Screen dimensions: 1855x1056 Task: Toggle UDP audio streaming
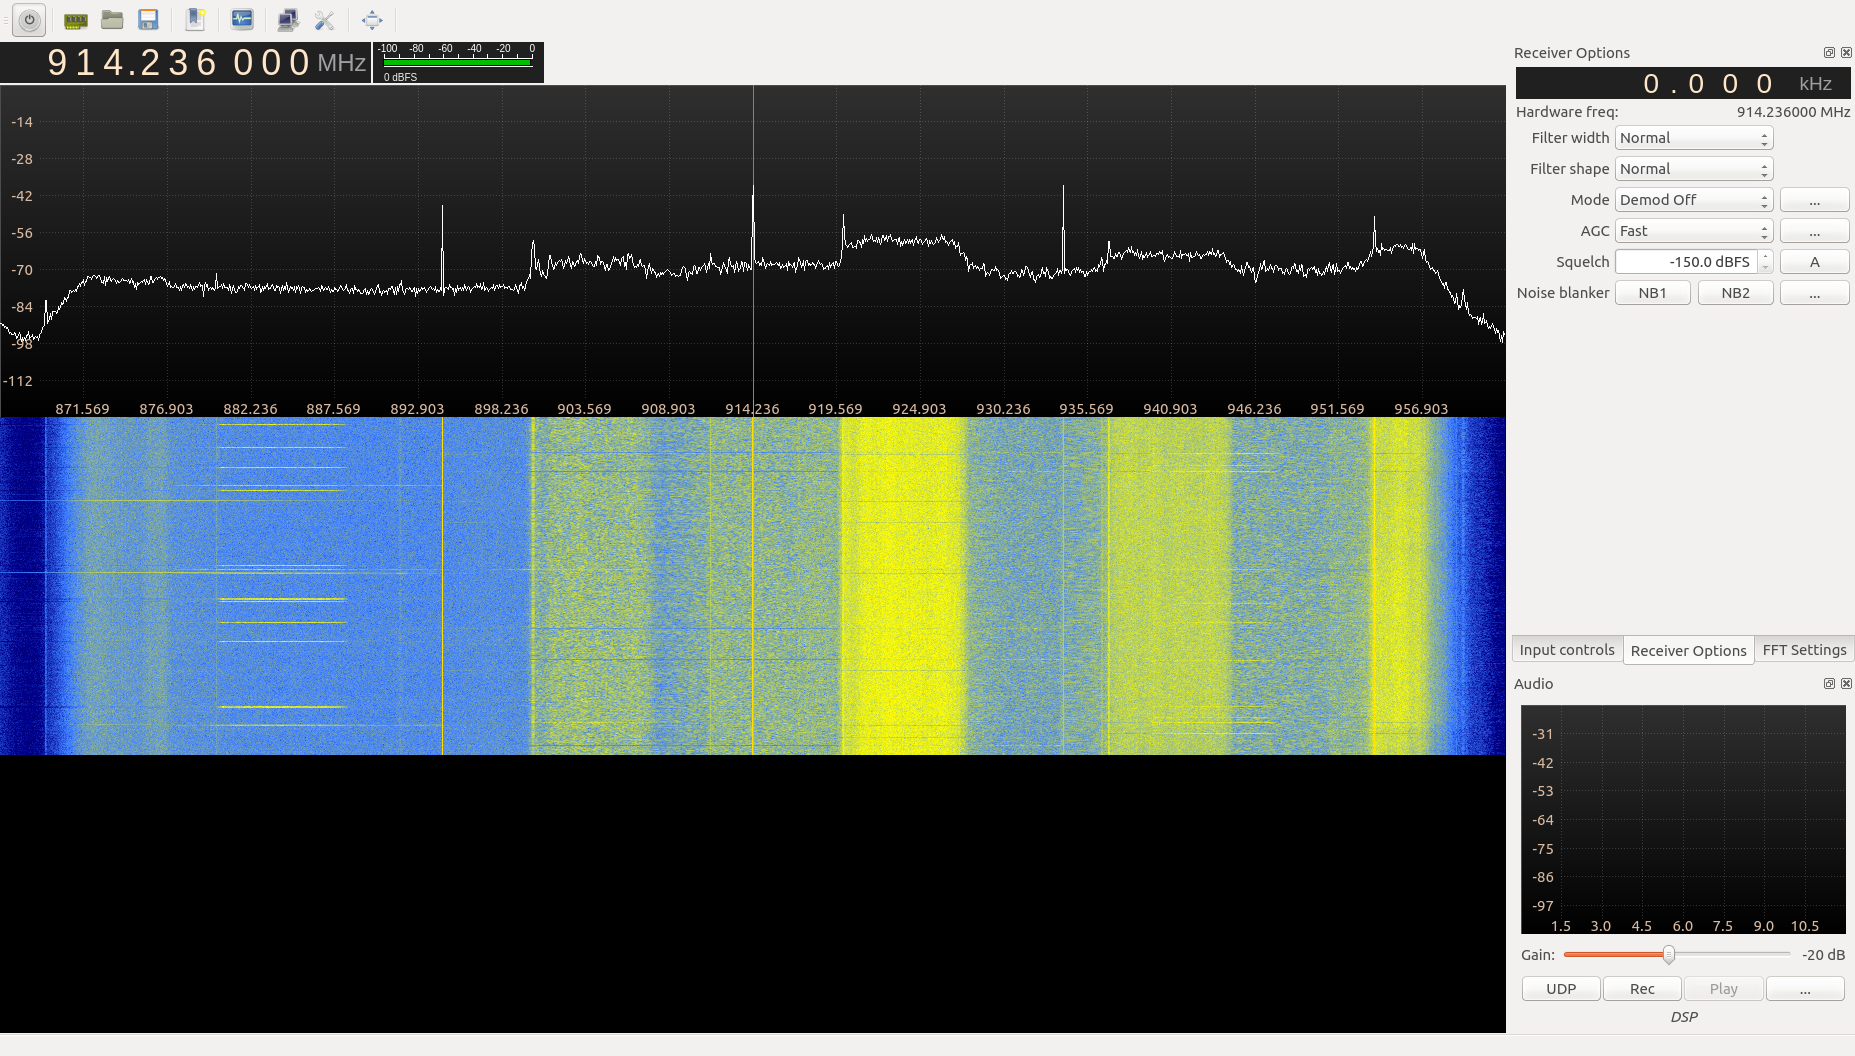1560,989
